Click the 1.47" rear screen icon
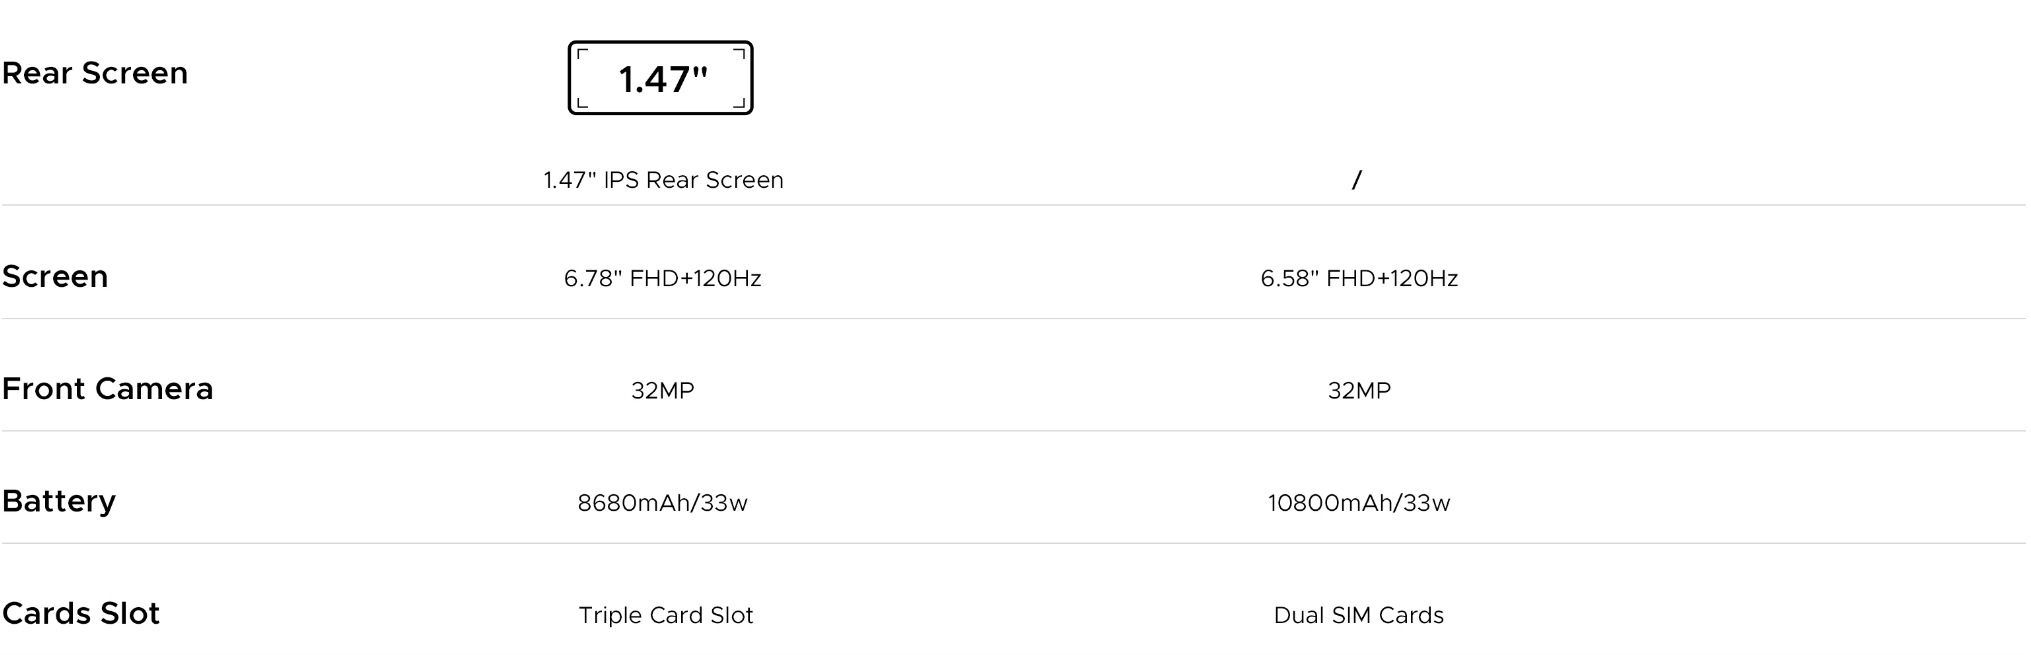Viewport: 2031px width, 655px height. point(660,78)
